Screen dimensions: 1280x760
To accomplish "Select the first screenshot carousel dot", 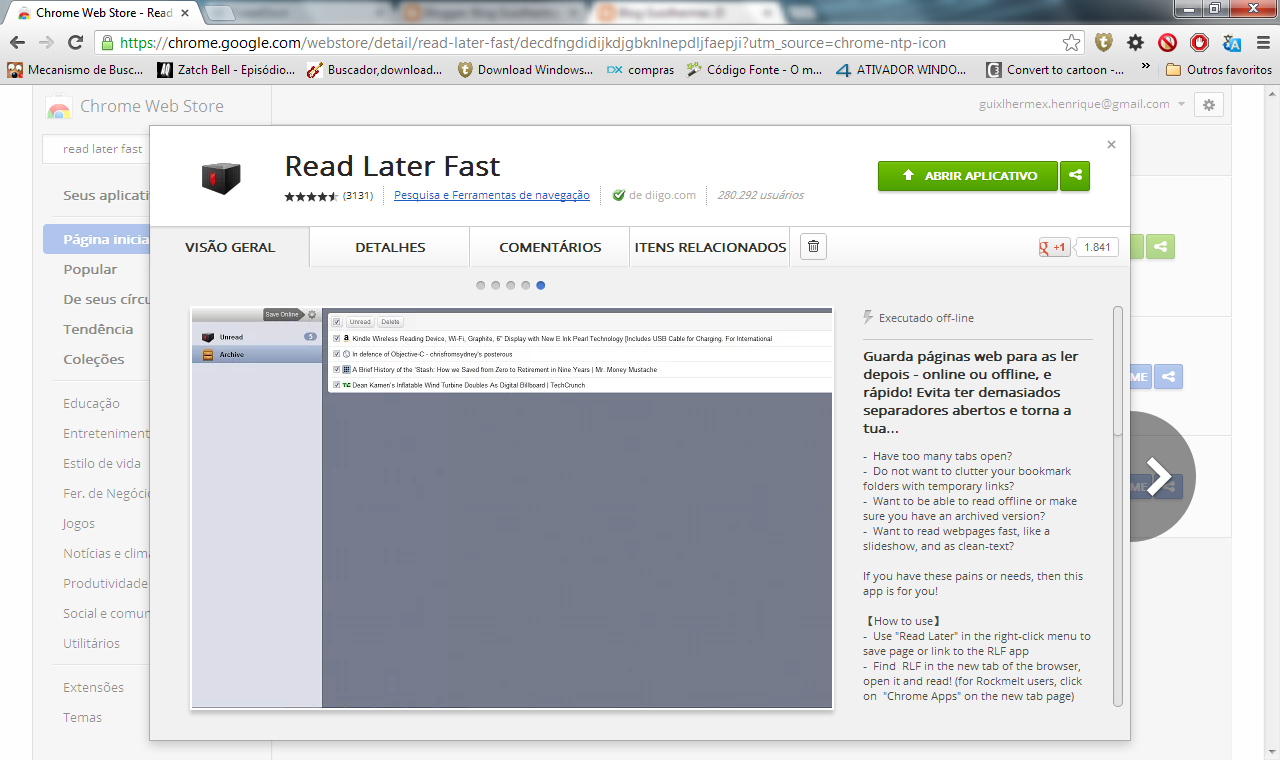I will click(481, 285).
